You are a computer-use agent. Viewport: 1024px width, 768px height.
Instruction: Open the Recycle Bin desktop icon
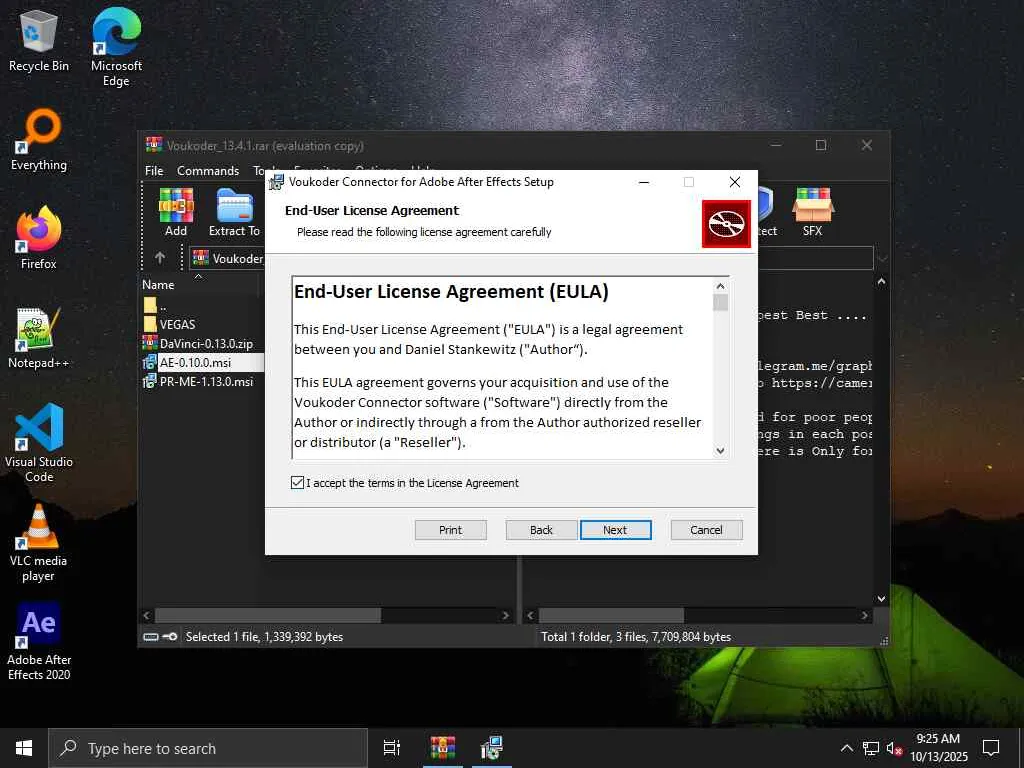click(x=39, y=39)
